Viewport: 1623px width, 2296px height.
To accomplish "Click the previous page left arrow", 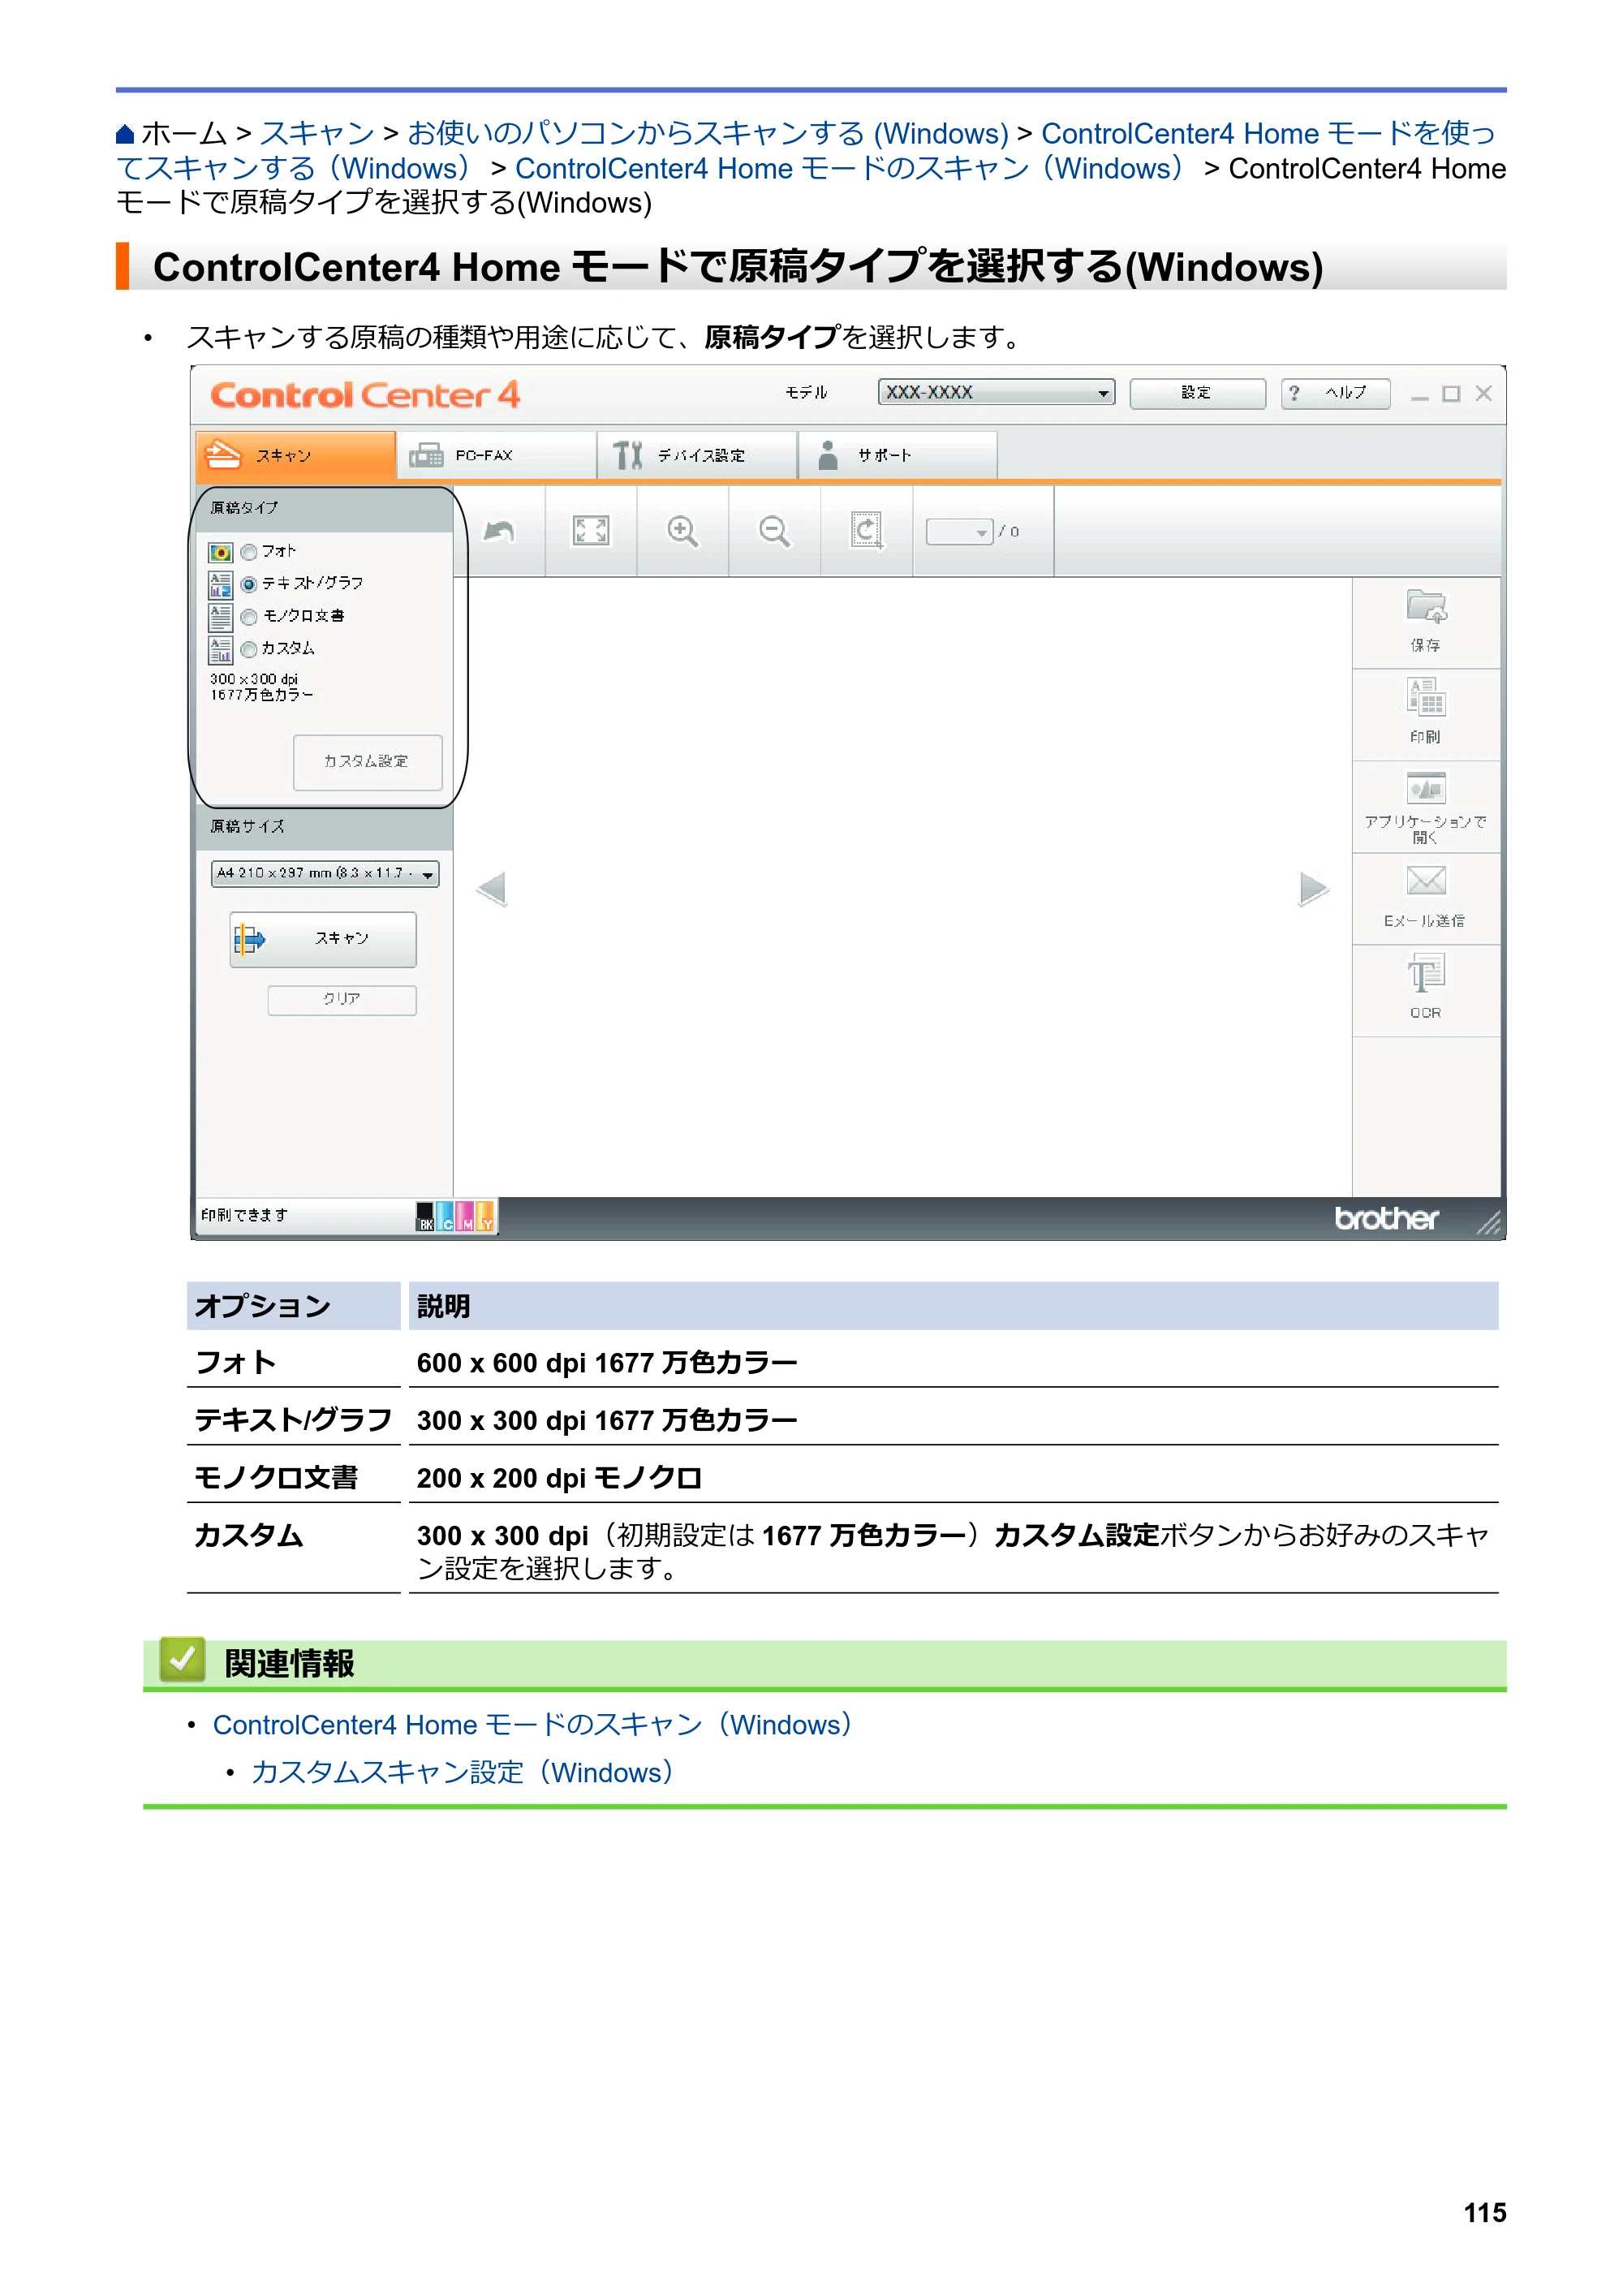I will [492, 889].
